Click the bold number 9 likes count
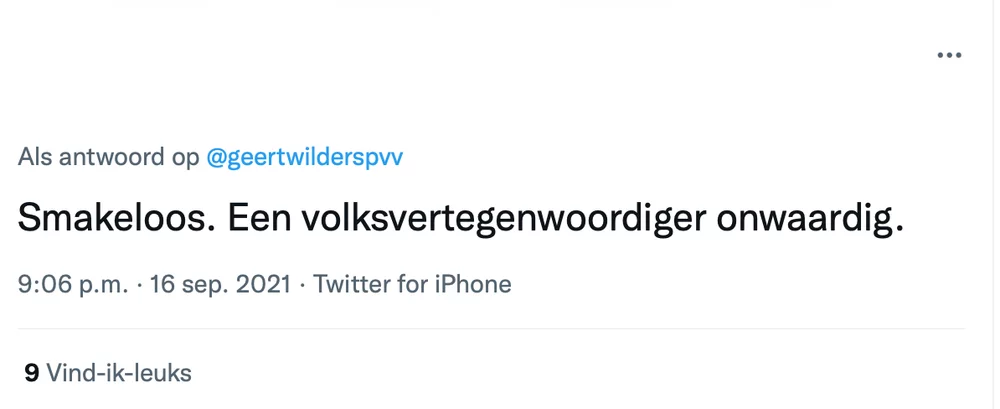 [x=32, y=374]
